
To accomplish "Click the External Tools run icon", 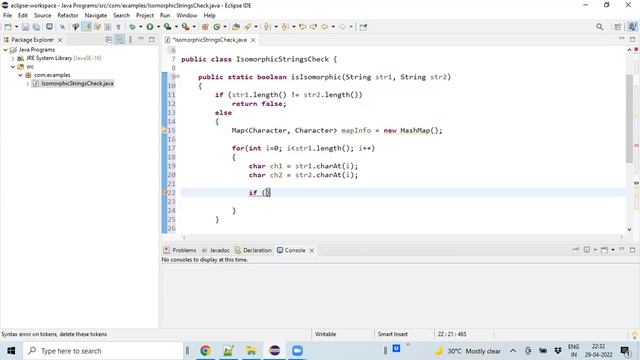I will click(185, 27).
